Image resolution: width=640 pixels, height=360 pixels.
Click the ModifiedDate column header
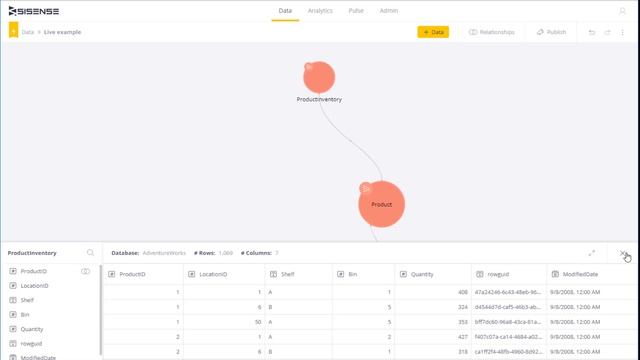click(x=592, y=274)
